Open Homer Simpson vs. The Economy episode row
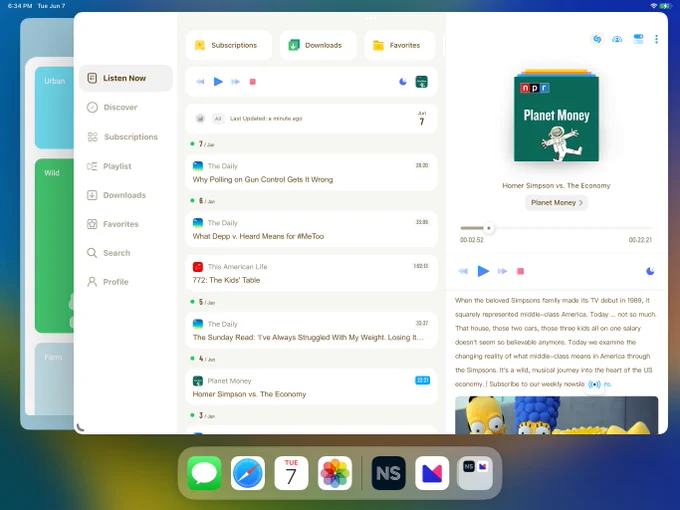This screenshot has height=510, width=680. (x=311, y=387)
